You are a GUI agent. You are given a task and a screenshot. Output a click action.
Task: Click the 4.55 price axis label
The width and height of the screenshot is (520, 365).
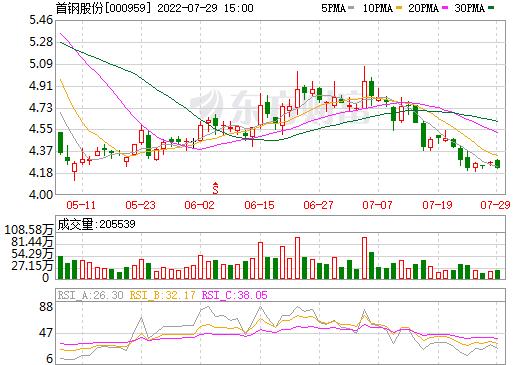click(41, 129)
